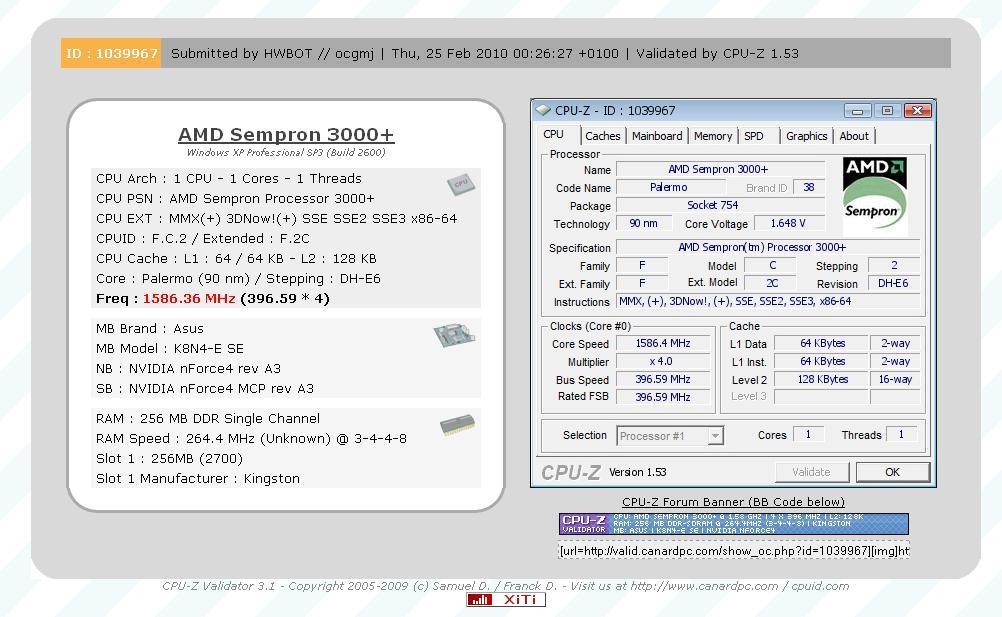Click the L1 Inst. value 64 KBytes
Image resolution: width=1002 pixels, height=617 pixels.
822,361
